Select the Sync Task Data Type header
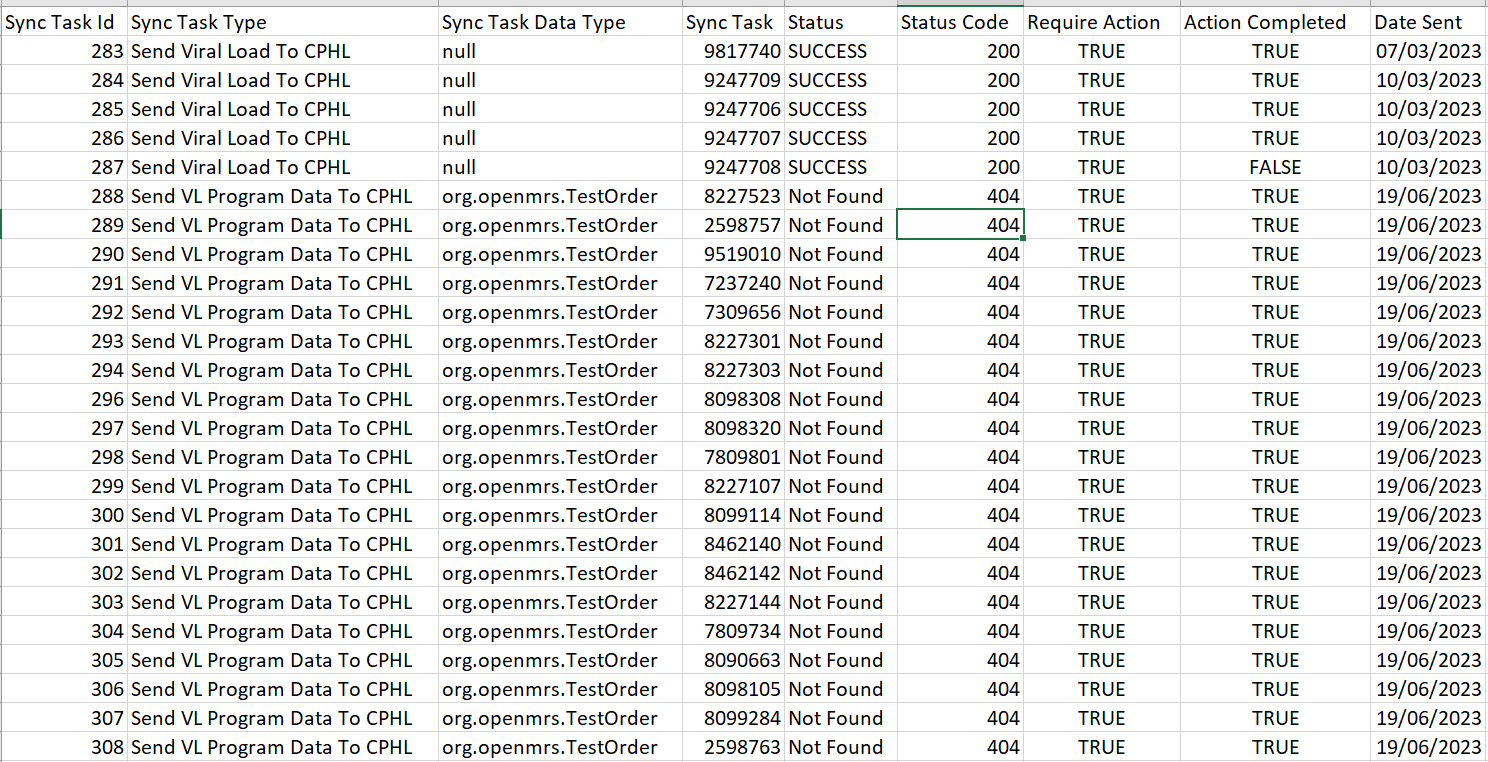This screenshot has width=1488, height=762. click(560, 22)
